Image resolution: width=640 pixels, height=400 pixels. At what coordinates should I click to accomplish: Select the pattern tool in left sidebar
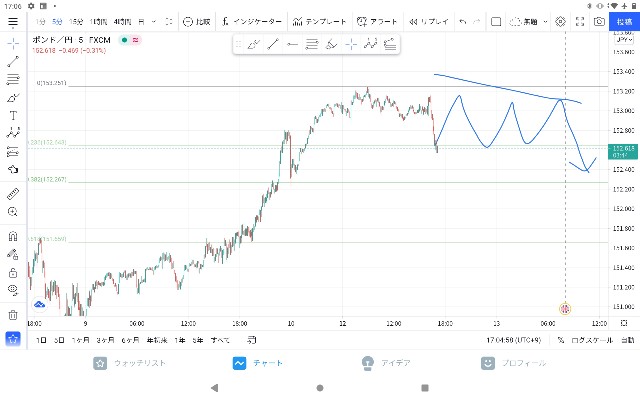[13, 133]
